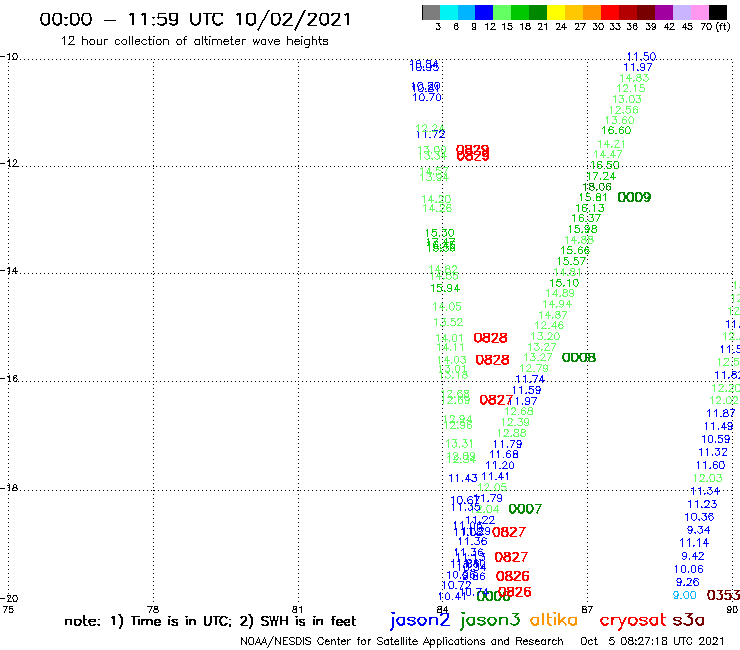Screen dimensions: 740x650
Task: Select the s3a satellite label
Action: point(689,620)
